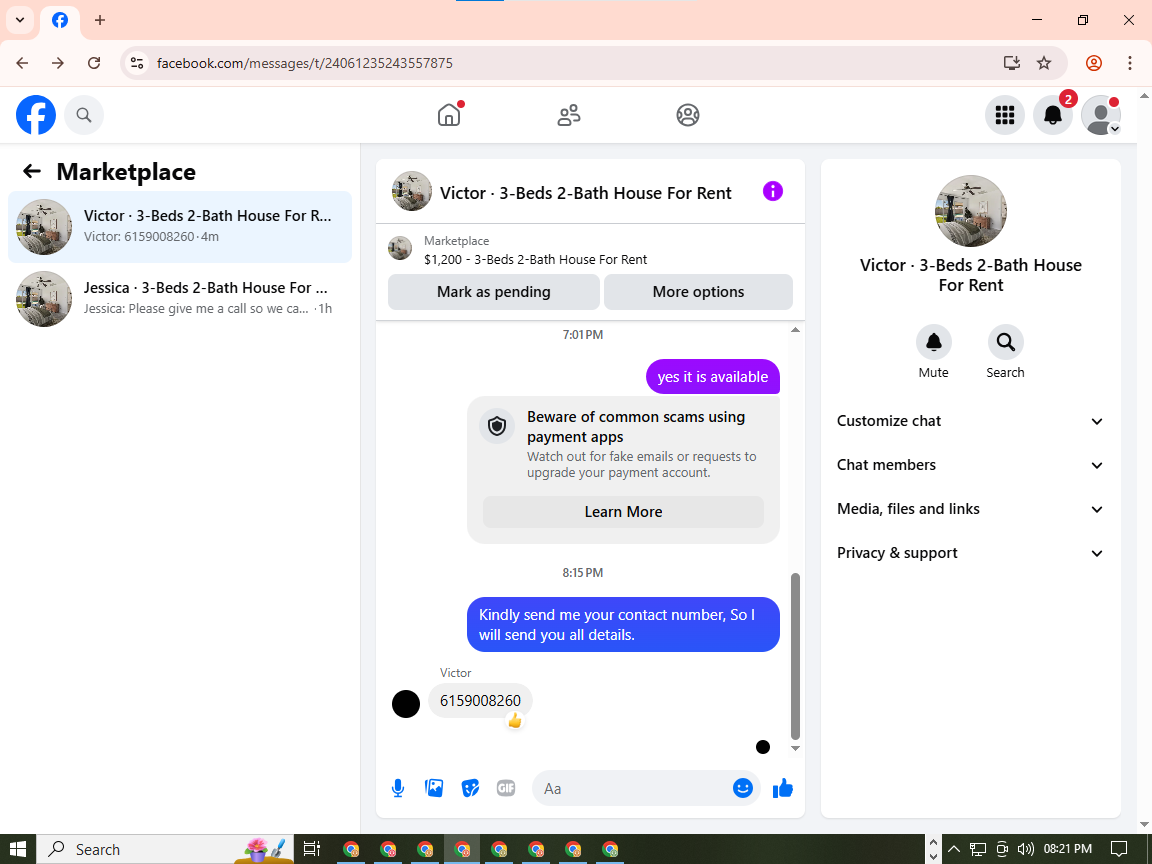Choose a sticker icon
The height and width of the screenshot is (864, 1152).
click(x=470, y=788)
